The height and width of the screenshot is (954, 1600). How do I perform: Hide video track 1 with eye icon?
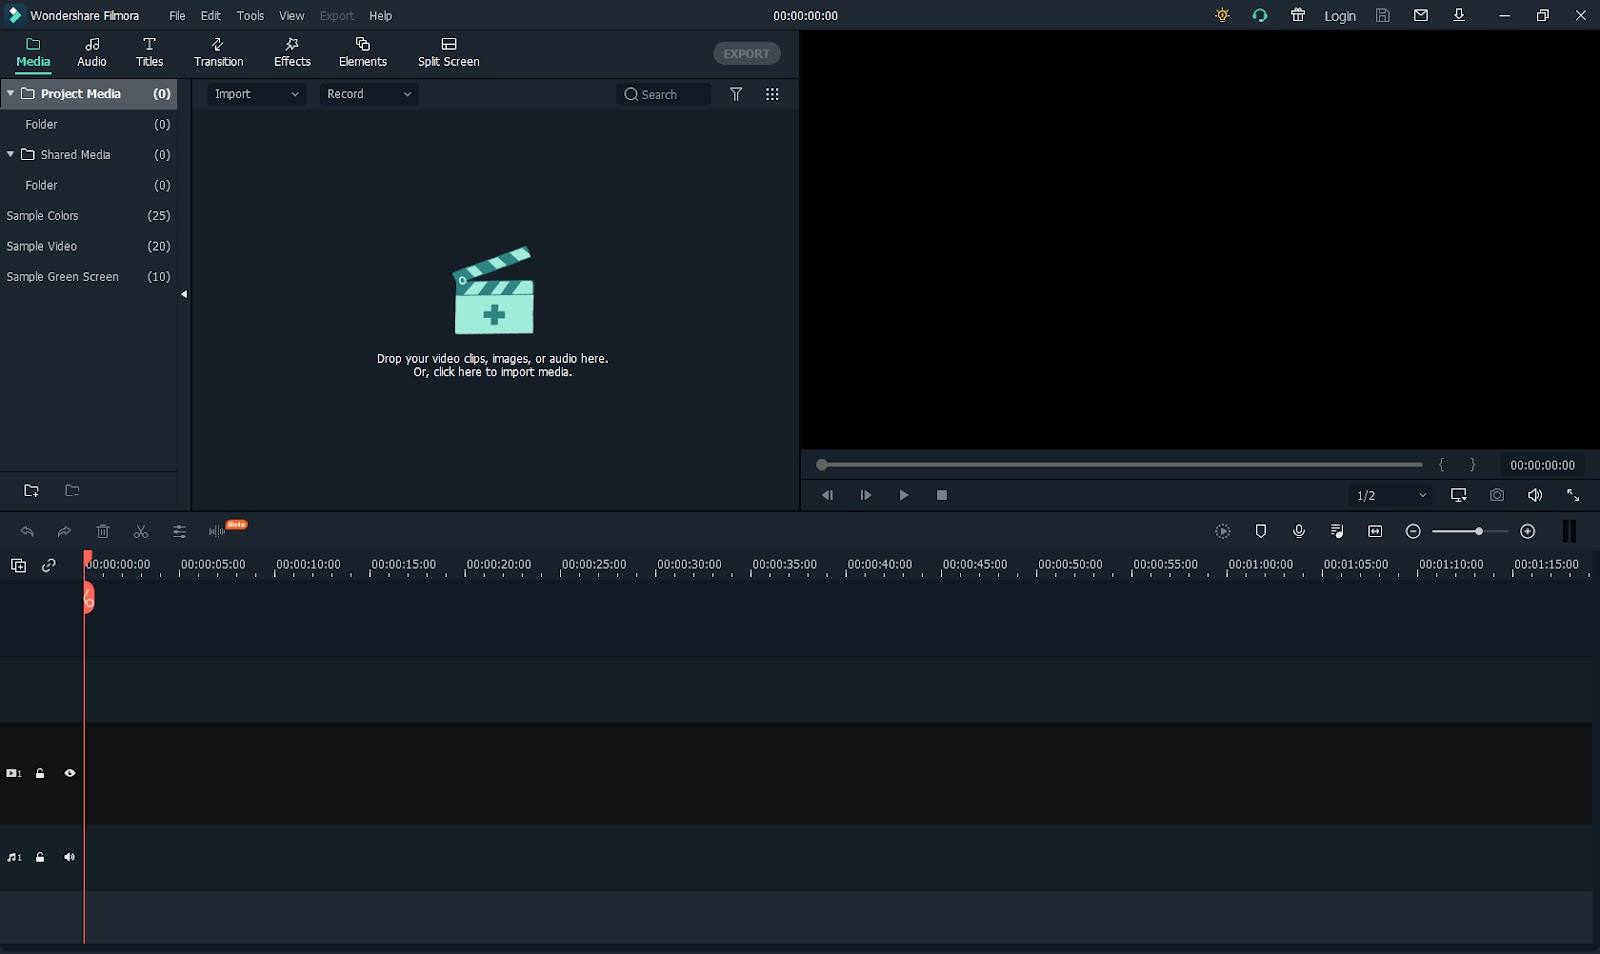69,773
